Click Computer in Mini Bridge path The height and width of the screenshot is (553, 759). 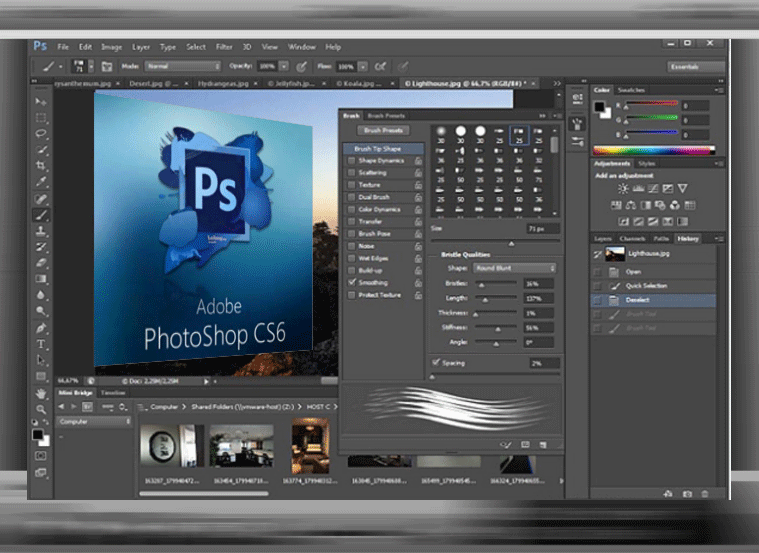click(164, 407)
